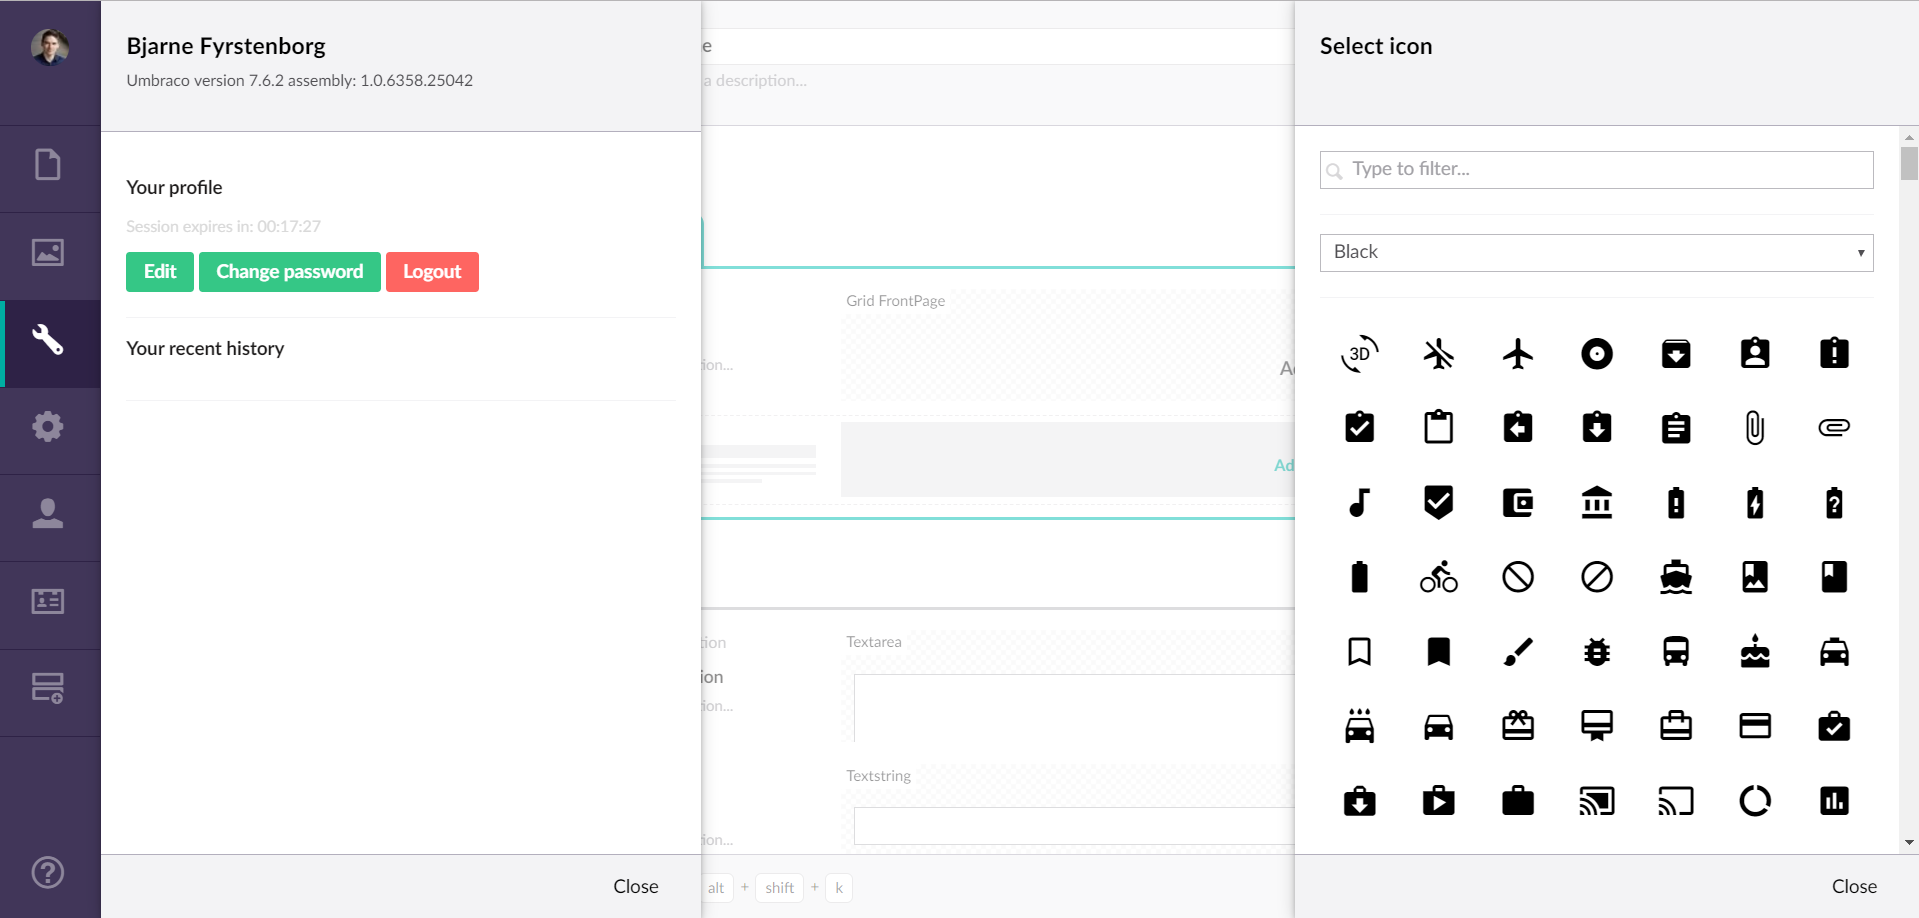
Task: Select the vertical paperclip attachment icon
Action: (1754, 428)
